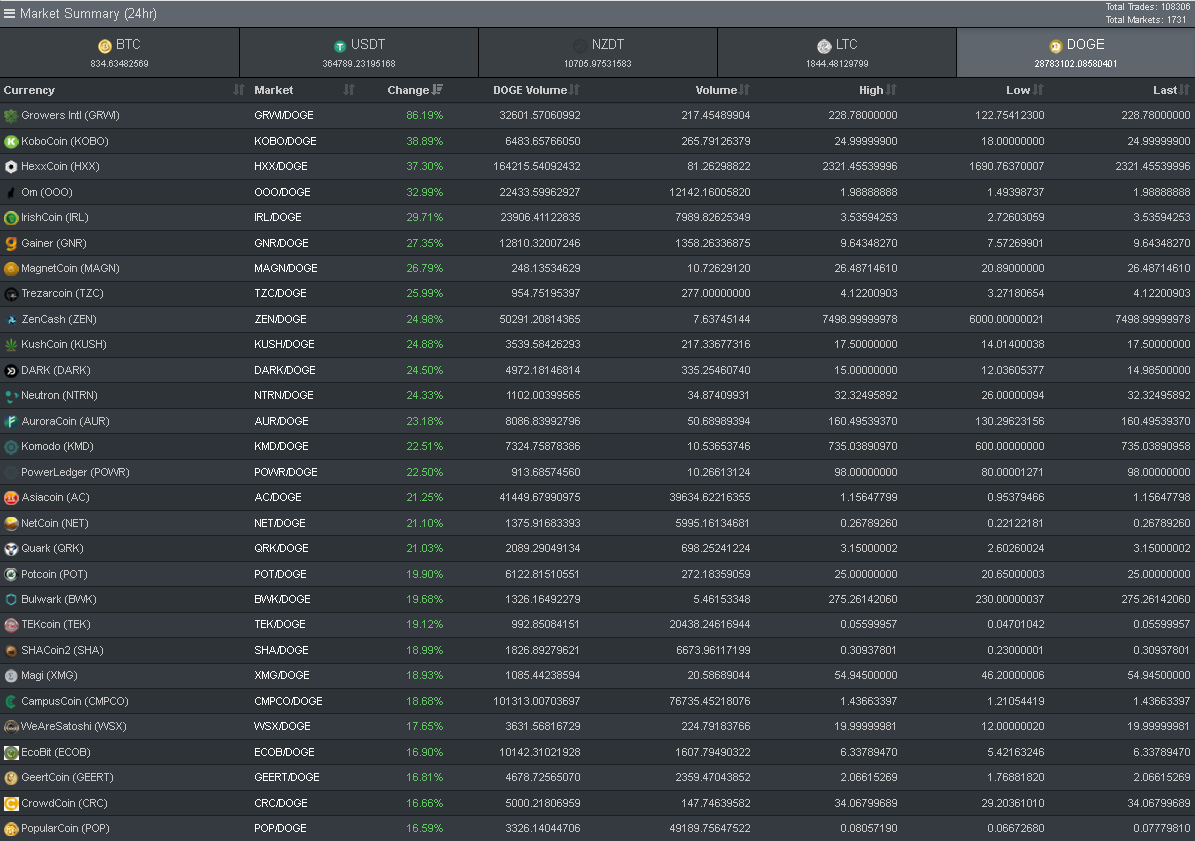Click the CrowdCoin (CRC) coin icon

pyautogui.click(x=11, y=804)
